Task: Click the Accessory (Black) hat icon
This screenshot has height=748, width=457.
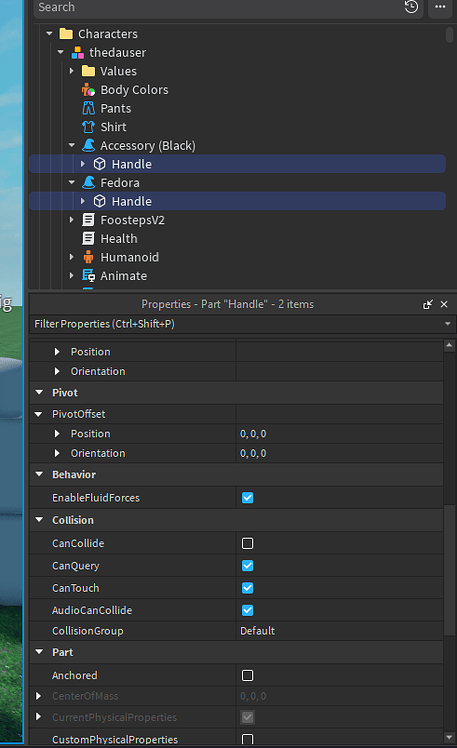Action: (x=88, y=145)
